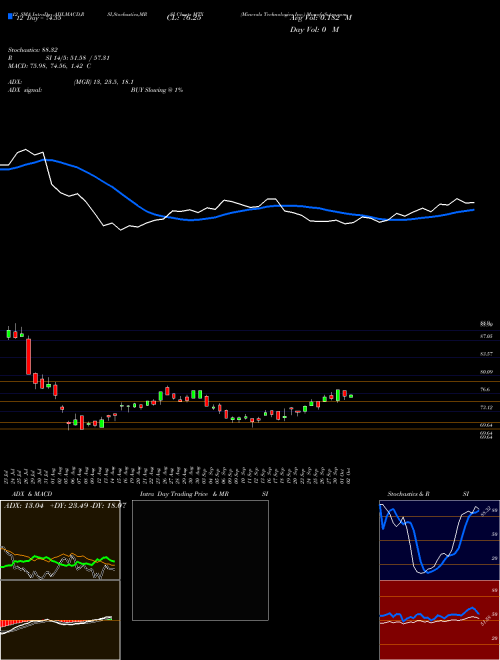
Task: Open the blue Stochastics oscillator panel
Action: click(x=439, y=540)
